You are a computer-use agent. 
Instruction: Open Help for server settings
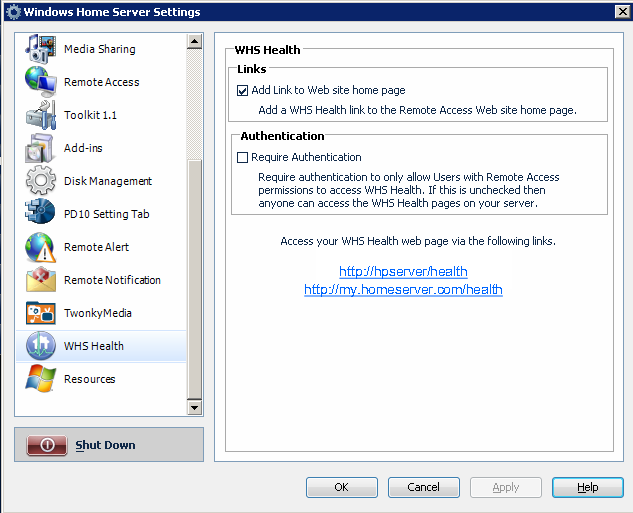588,487
